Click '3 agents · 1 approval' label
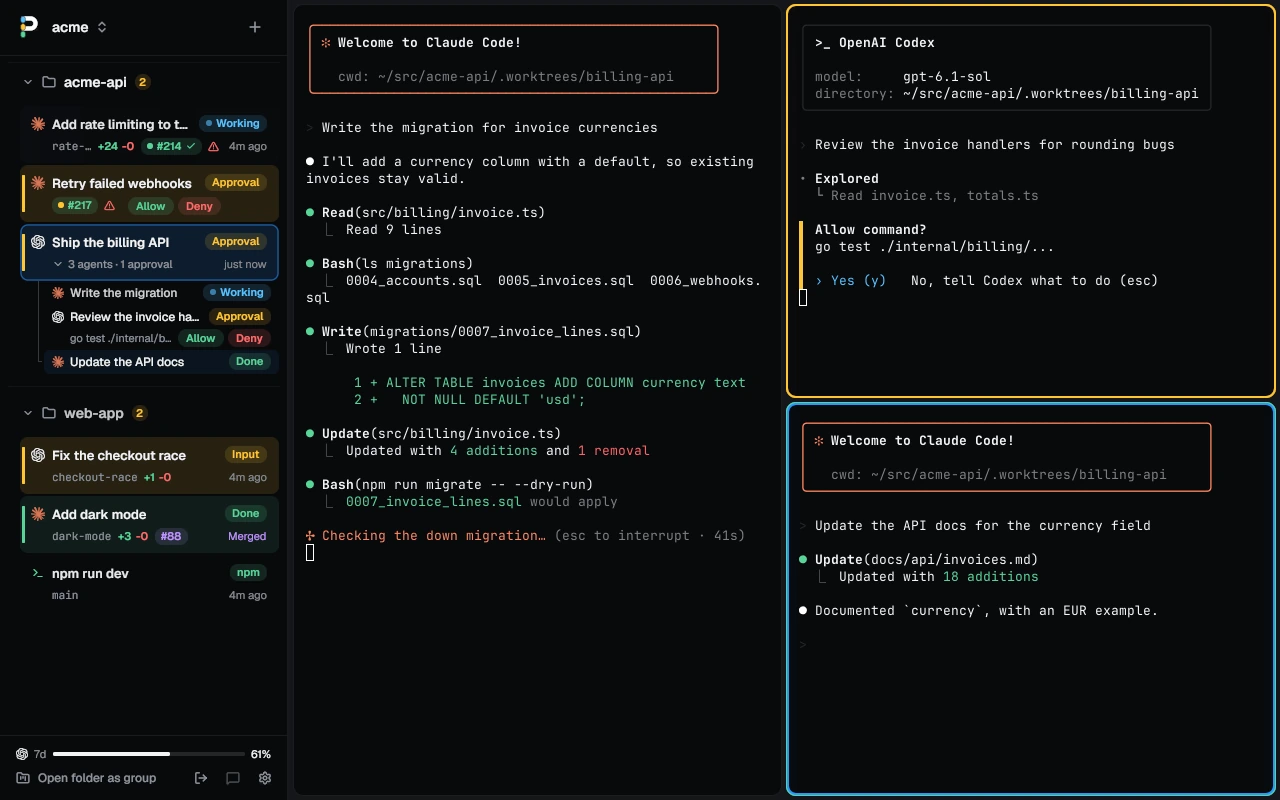Viewport: 1280px width, 800px height. 120,265
